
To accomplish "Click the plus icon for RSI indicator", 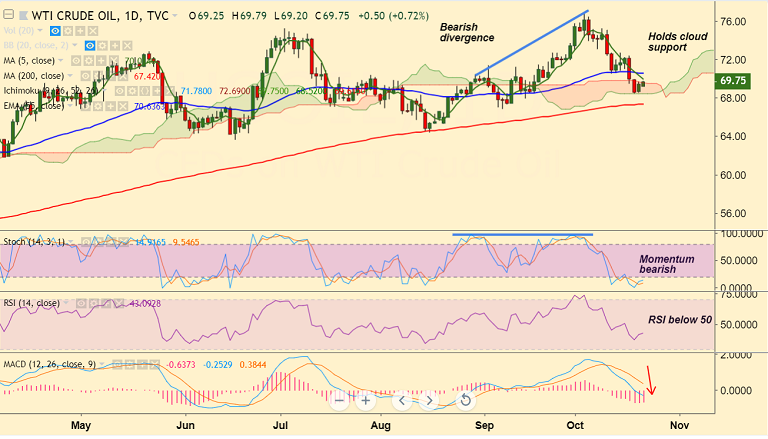I will coord(106,303).
